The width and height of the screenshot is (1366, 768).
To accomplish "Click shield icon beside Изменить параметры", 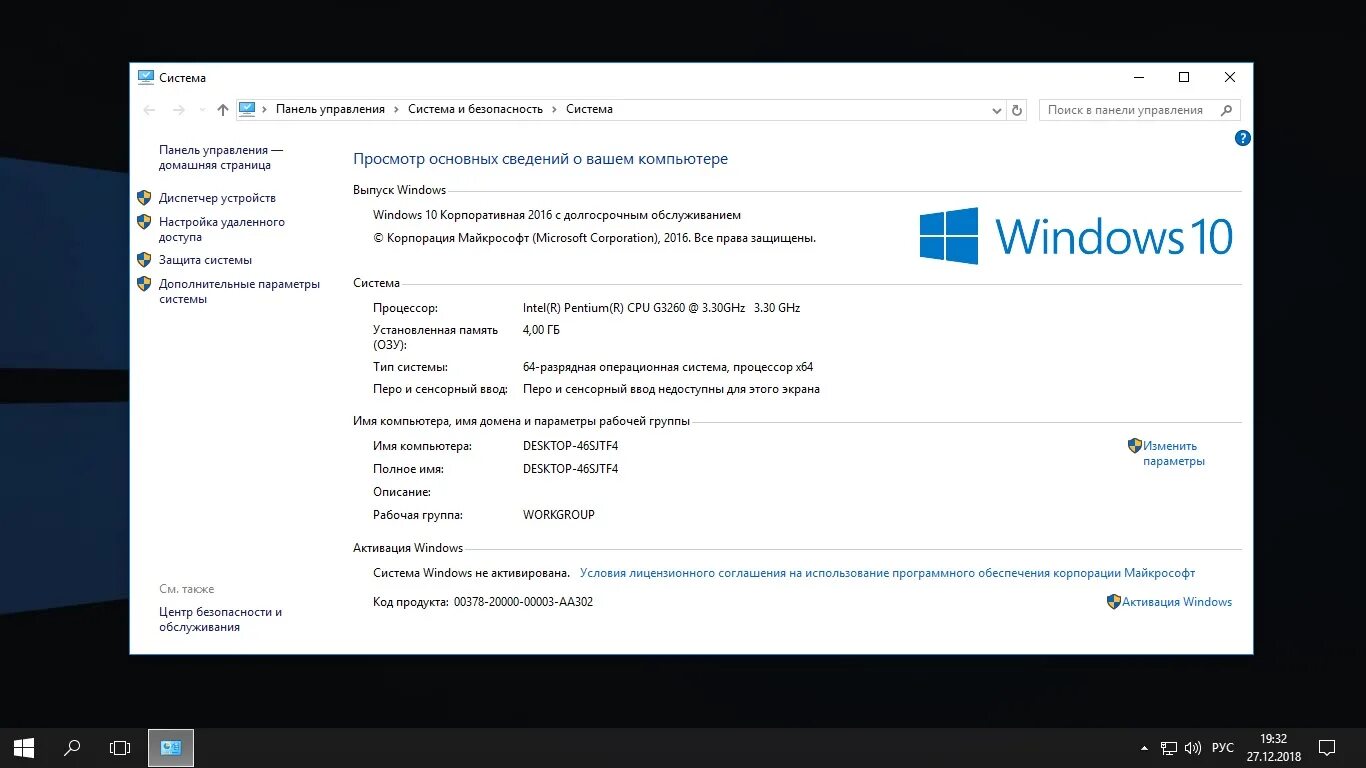I will [1135, 446].
